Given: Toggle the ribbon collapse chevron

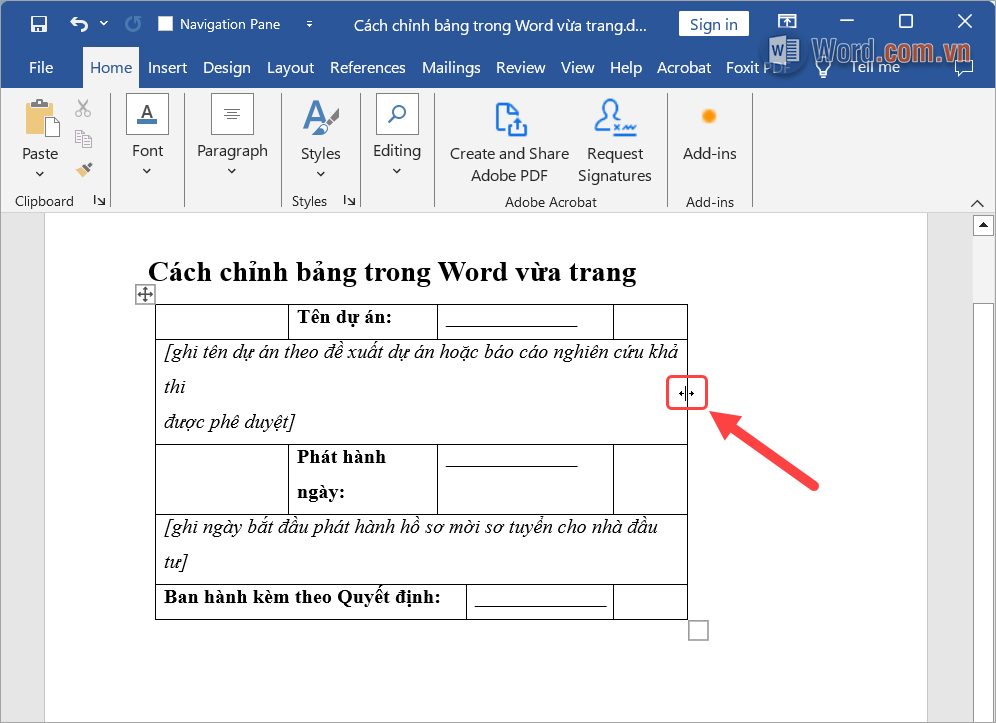Looking at the screenshot, I should point(977,203).
